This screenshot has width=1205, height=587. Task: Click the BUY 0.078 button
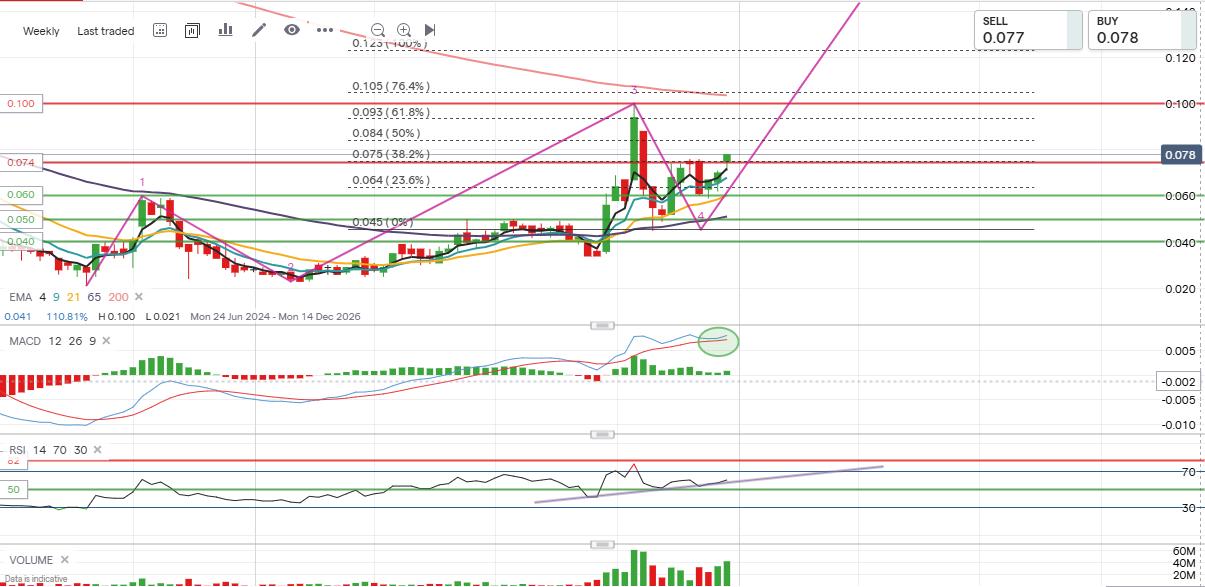(x=1142, y=30)
